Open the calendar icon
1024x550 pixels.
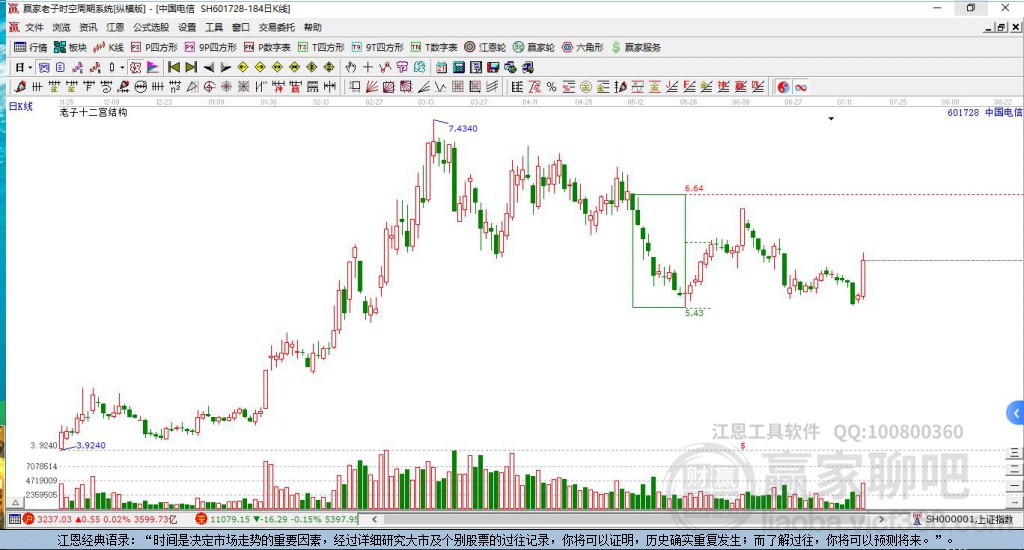441,67
